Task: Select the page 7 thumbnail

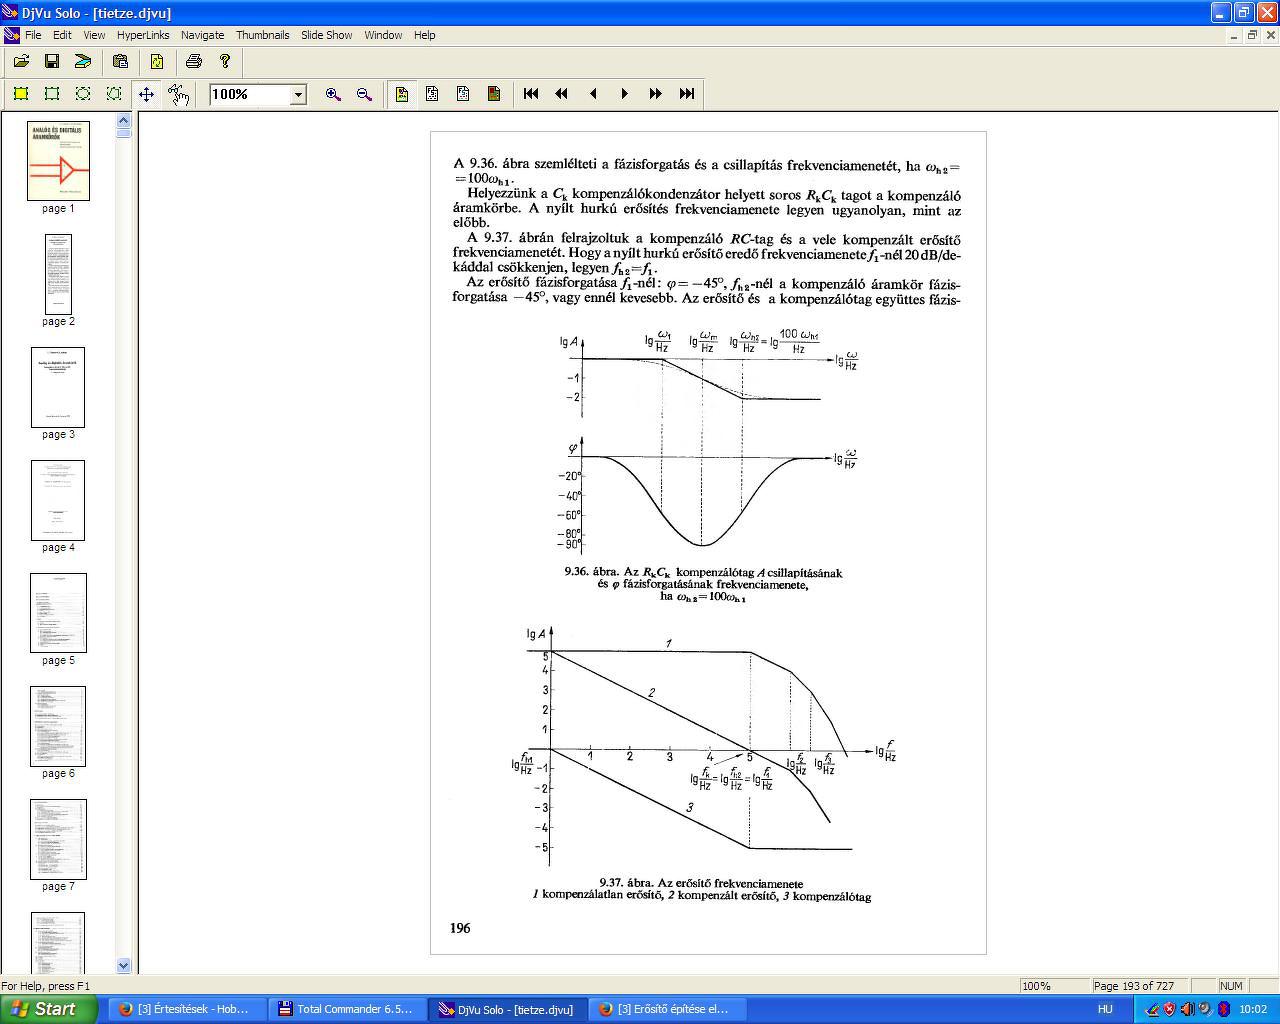Action: 58,839
